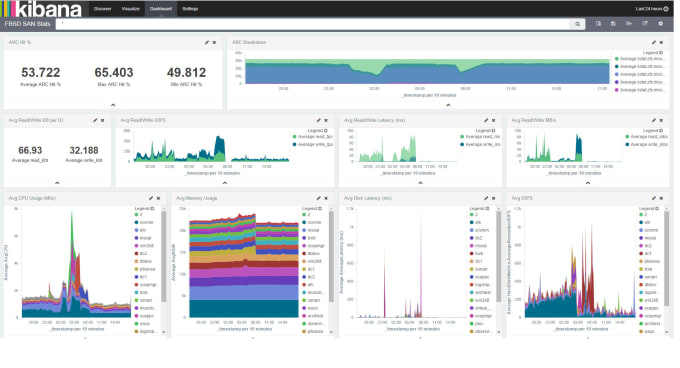Click the Avg Disk Latency legend scrollbar
Image resolution: width=680 pixels, height=368 pixels.
(499, 257)
